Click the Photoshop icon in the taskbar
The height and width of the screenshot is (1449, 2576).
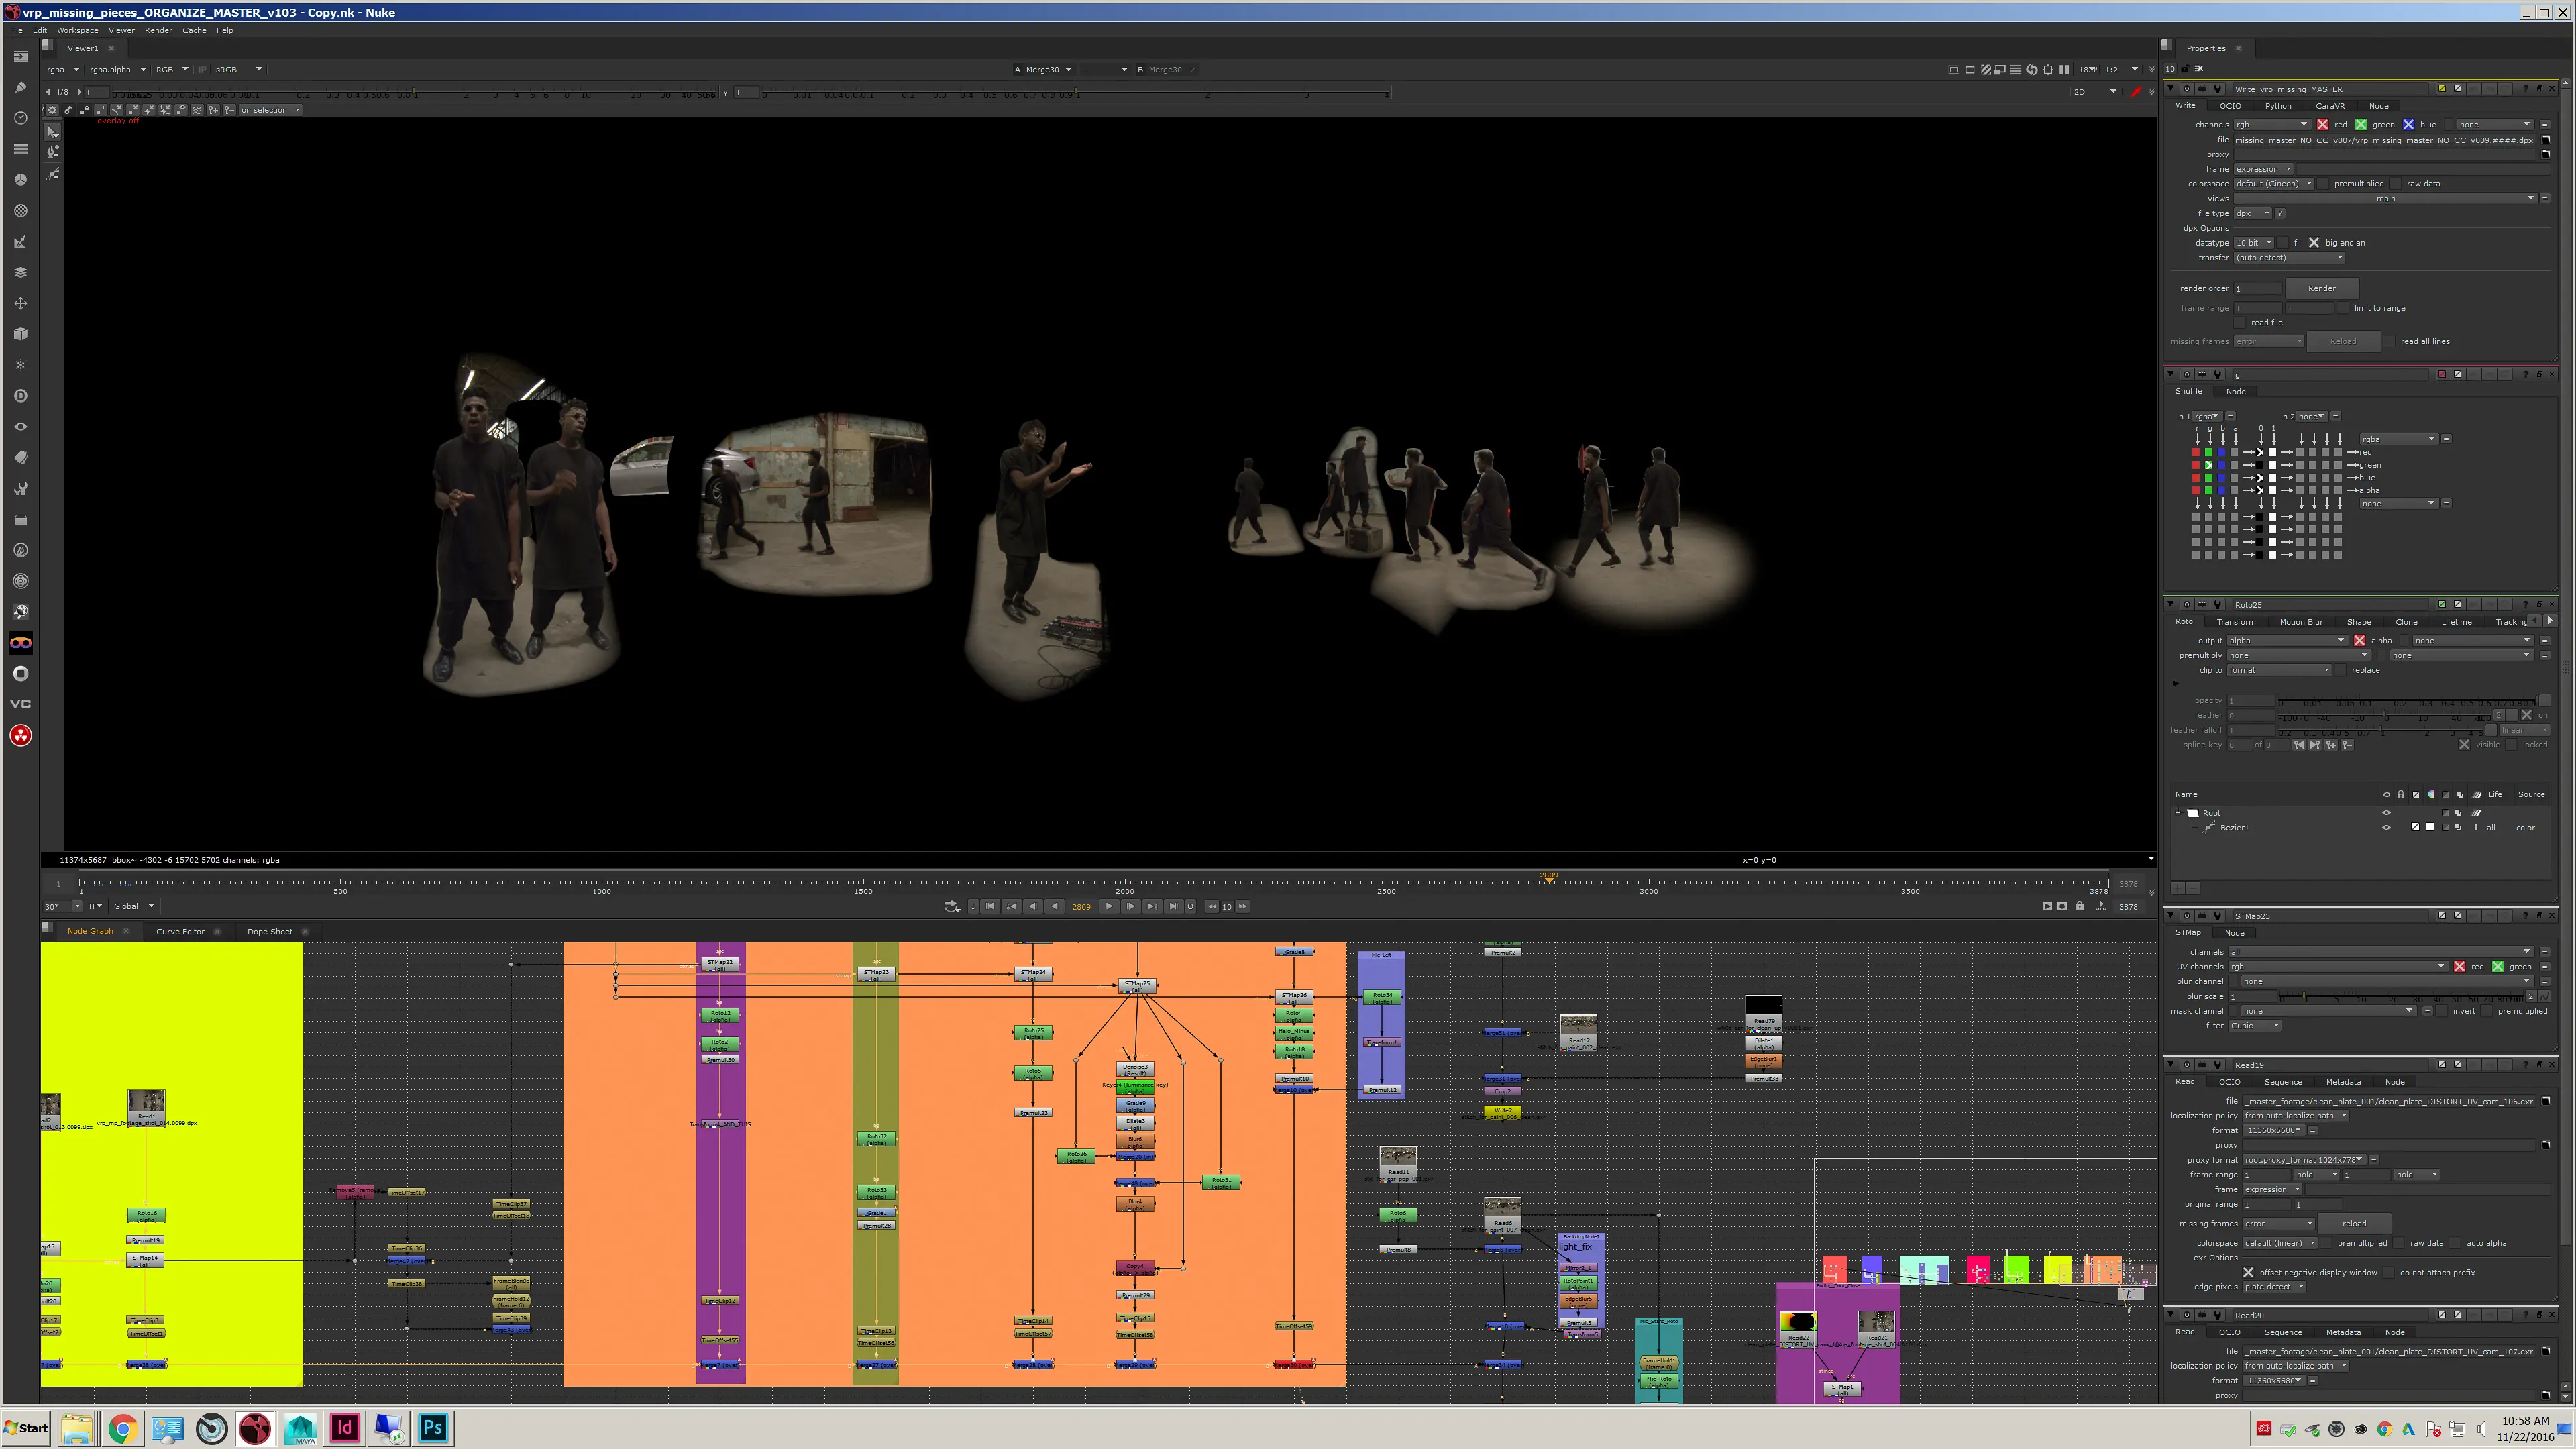tap(433, 1428)
